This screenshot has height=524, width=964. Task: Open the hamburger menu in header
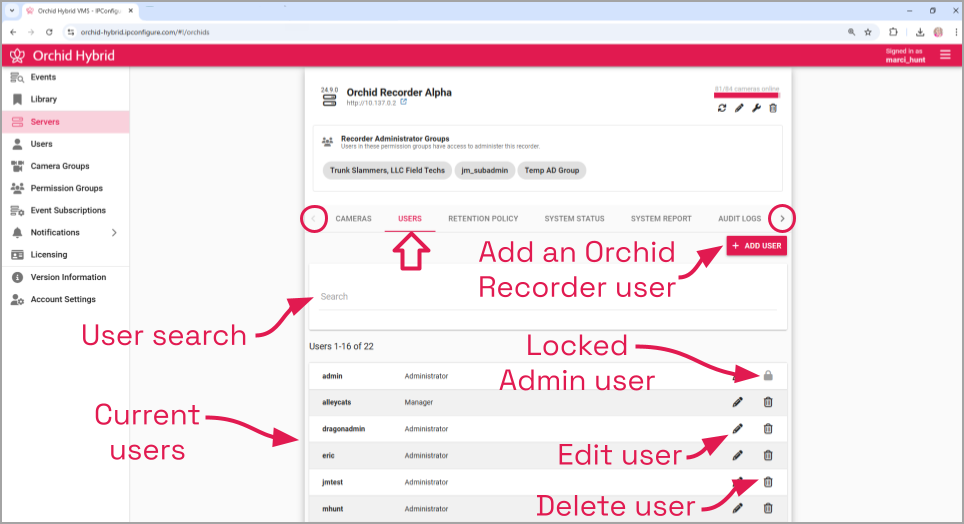point(945,55)
